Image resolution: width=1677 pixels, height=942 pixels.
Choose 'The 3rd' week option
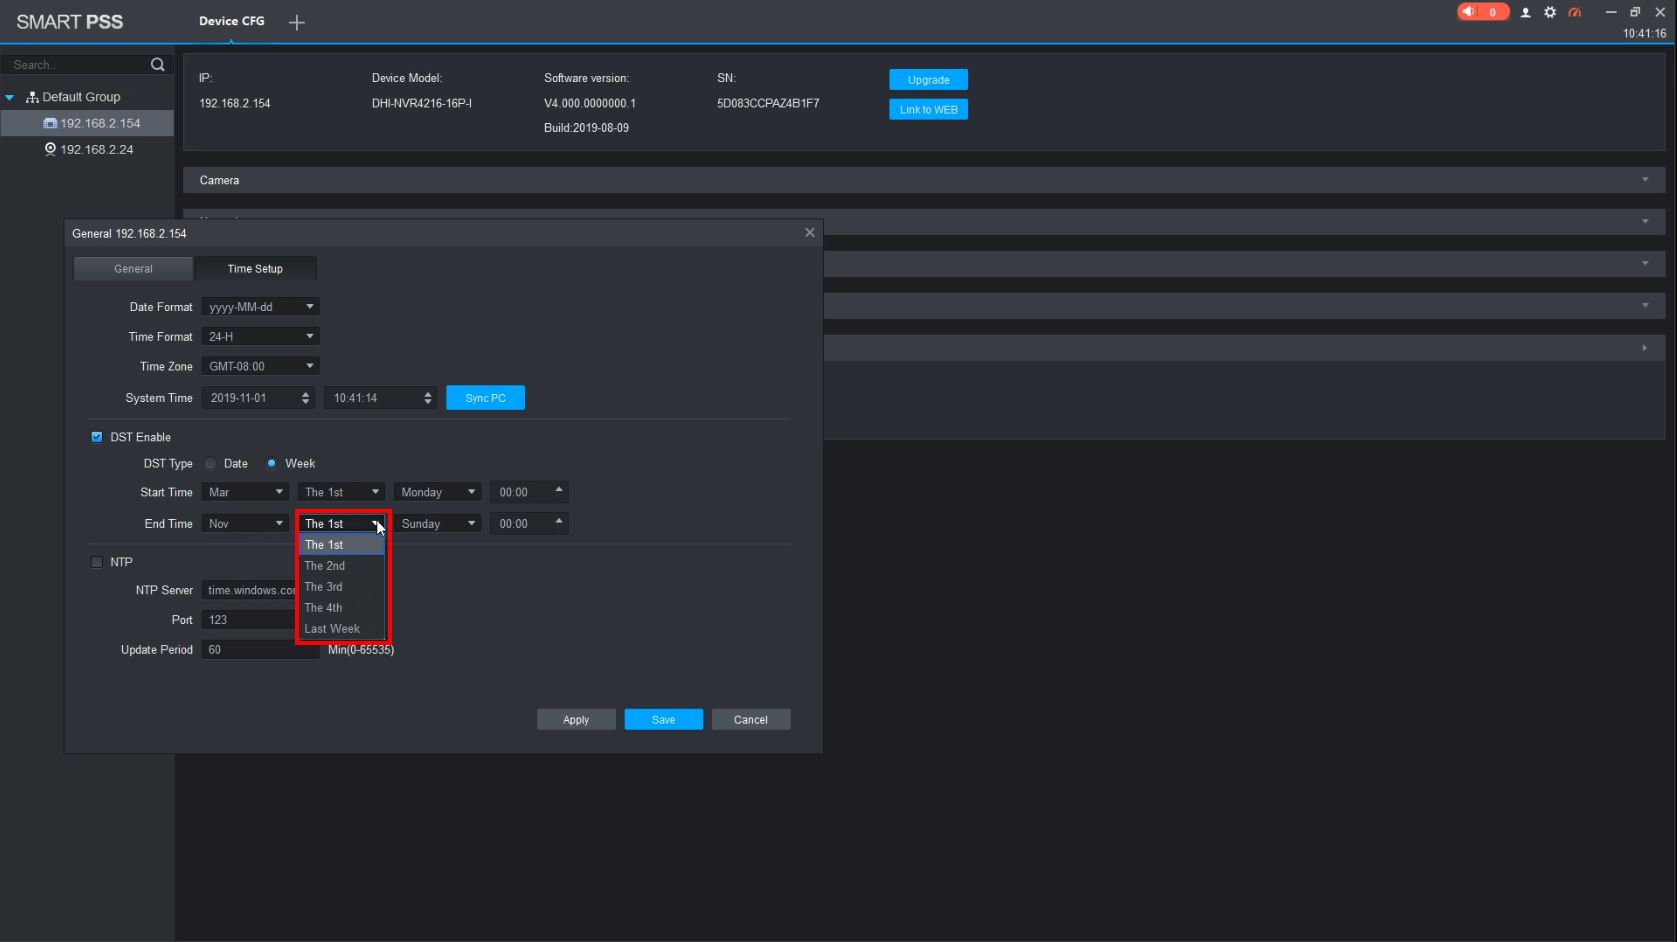[x=341, y=587]
